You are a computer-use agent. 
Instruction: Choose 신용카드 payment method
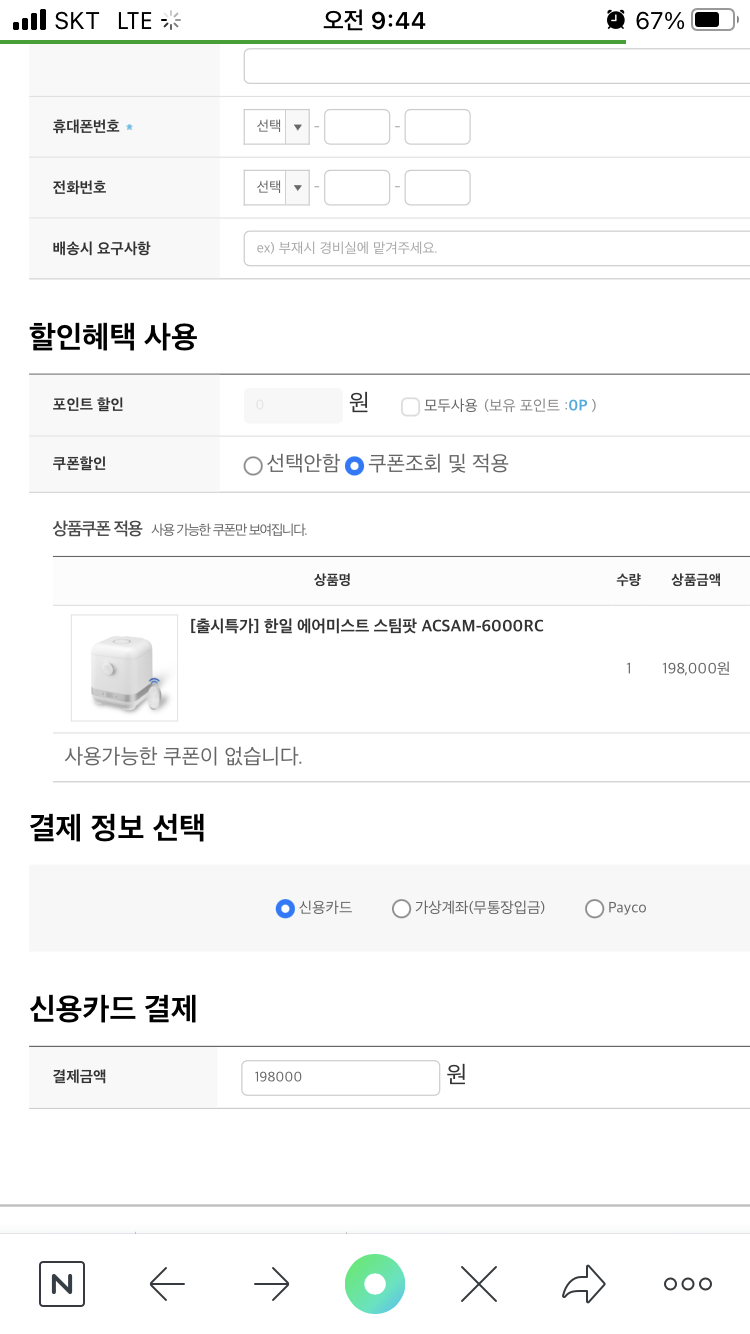[285, 908]
